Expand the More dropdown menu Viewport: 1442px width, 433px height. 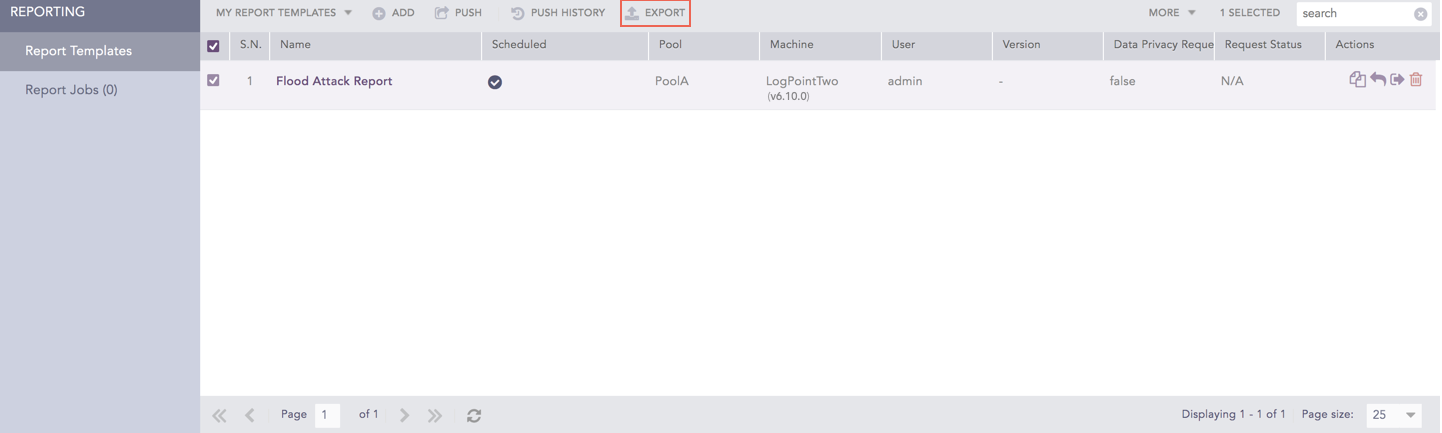point(1171,13)
